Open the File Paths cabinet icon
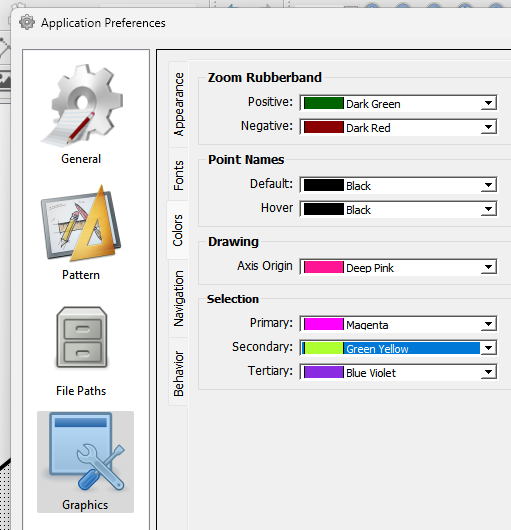 coord(82,337)
